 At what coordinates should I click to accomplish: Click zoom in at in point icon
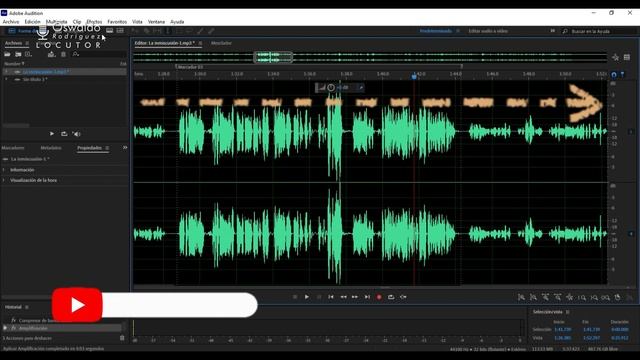coord(582,298)
